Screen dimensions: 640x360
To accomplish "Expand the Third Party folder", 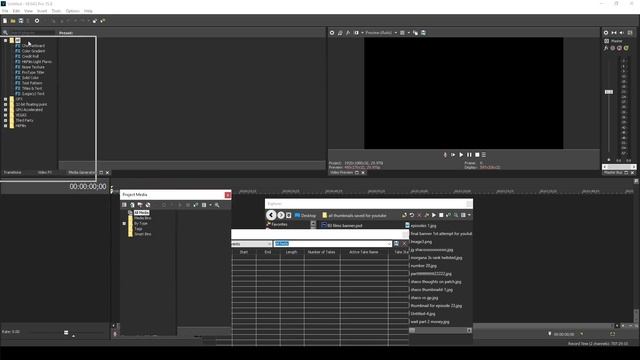I will pyautogui.click(x=6, y=120).
